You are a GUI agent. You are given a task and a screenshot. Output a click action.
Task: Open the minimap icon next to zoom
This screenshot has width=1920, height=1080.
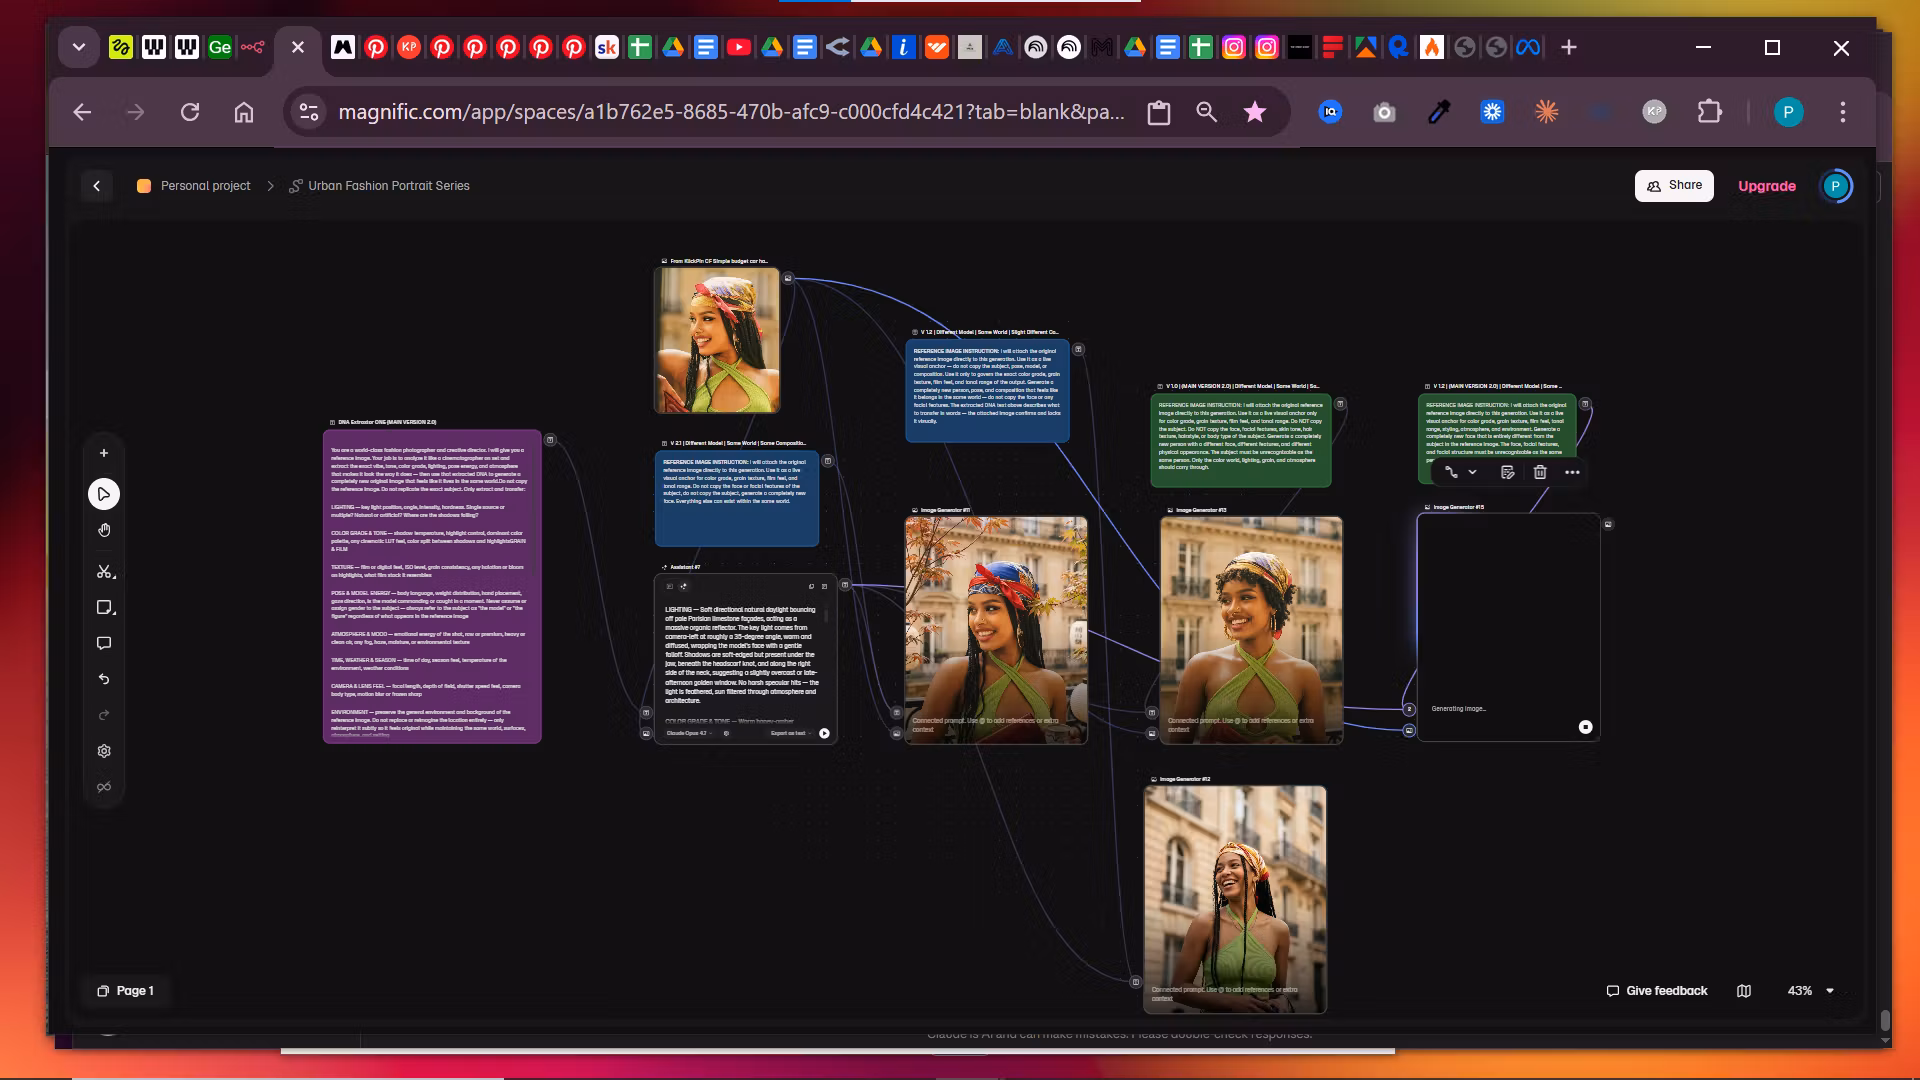tap(1744, 991)
